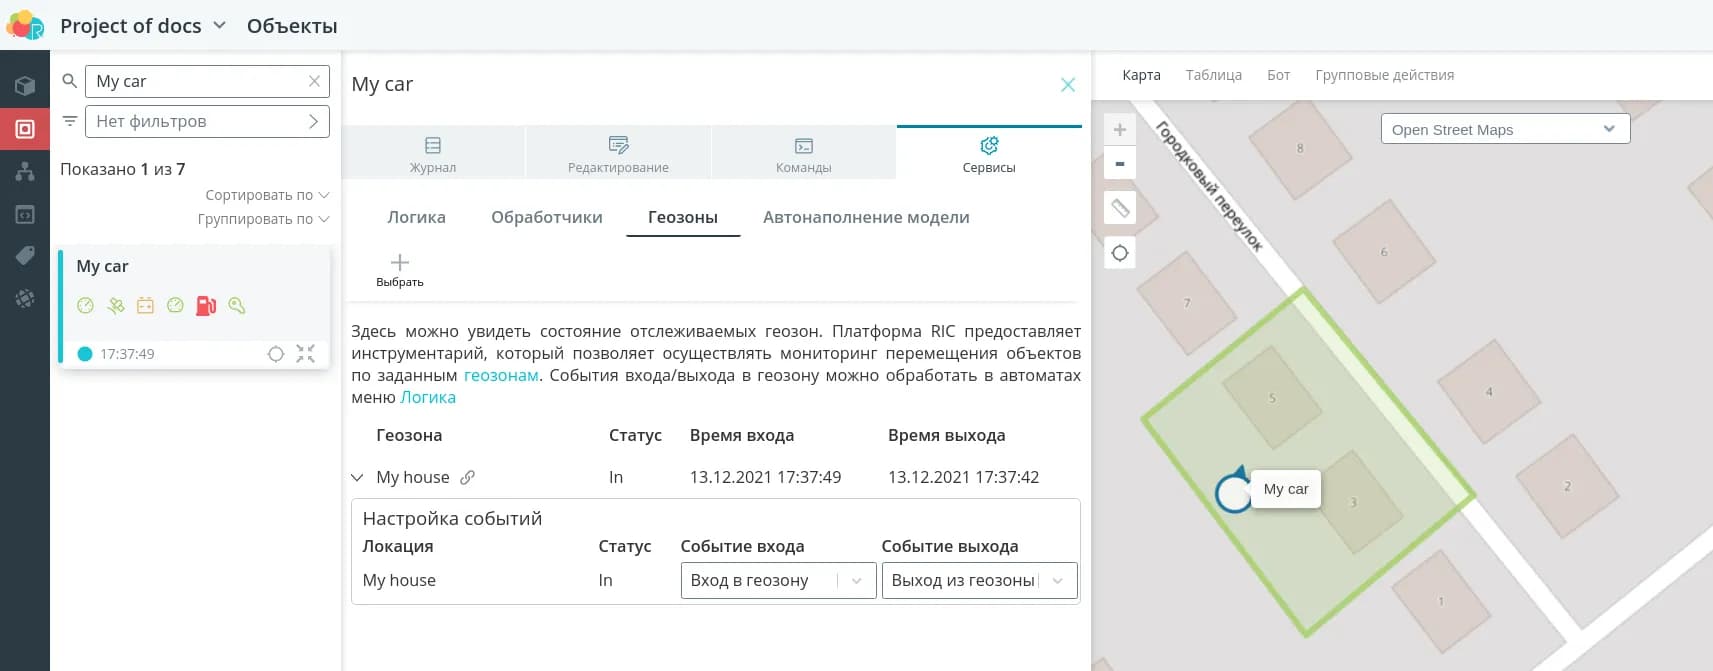Image resolution: width=1713 pixels, height=671 pixels.
Task: Open the entry event geozone dropdown
Action: coord(778,581)
